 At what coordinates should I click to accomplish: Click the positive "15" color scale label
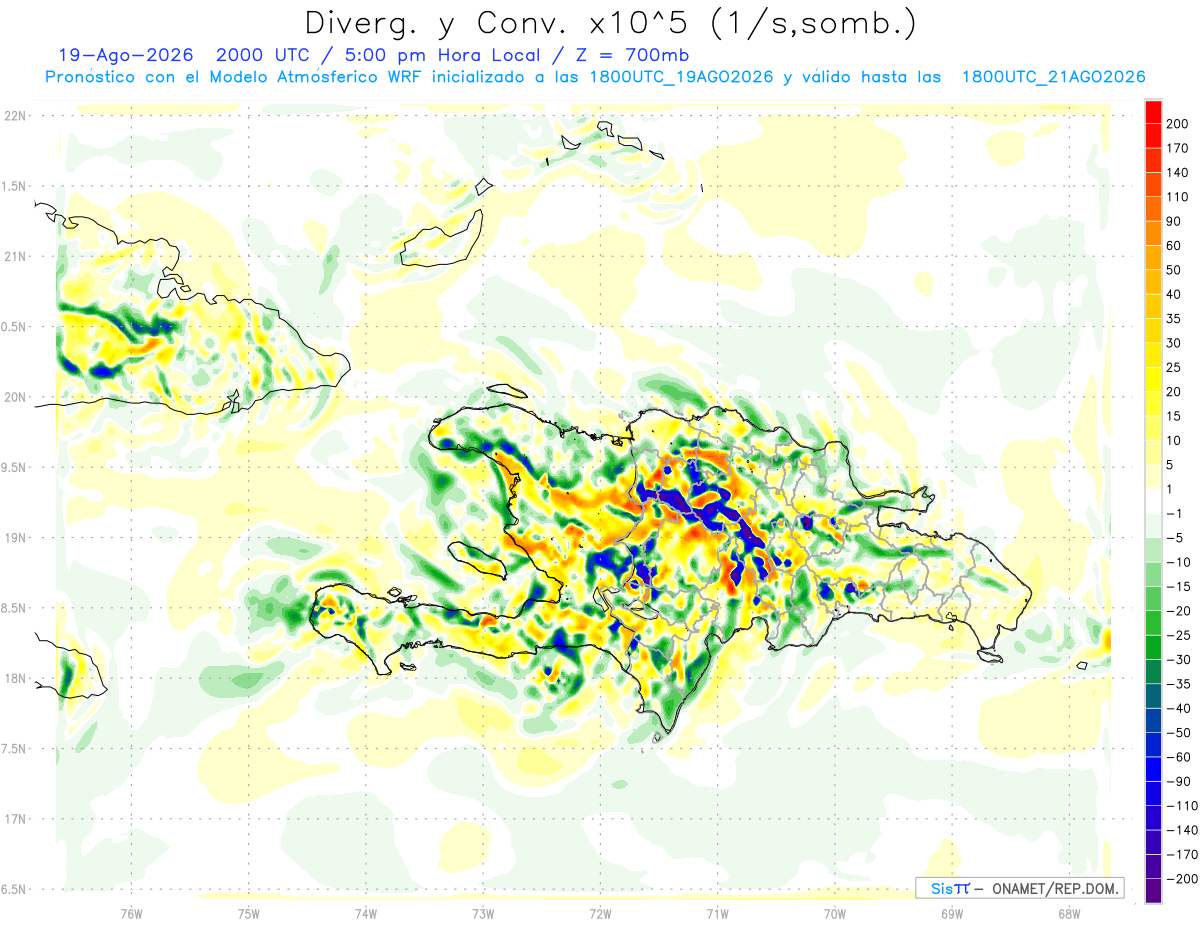tap(1174, 416)
